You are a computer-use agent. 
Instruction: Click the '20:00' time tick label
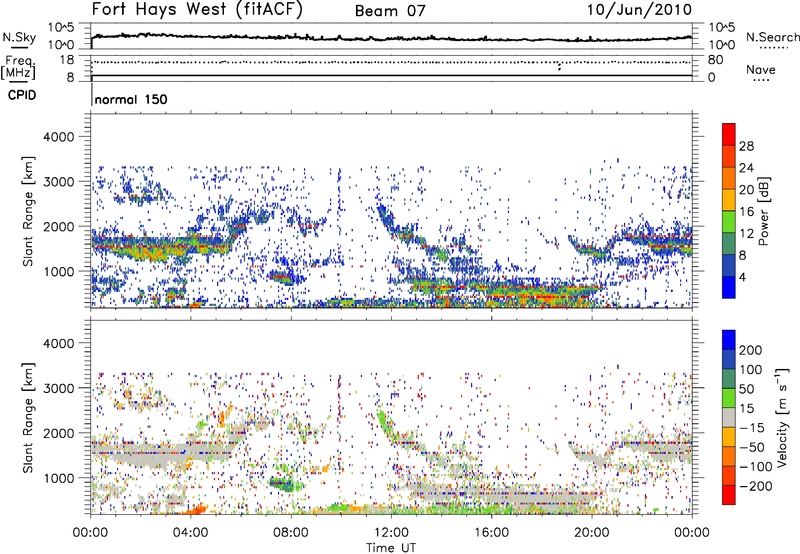pyautogui.click(x=591, y=533)
